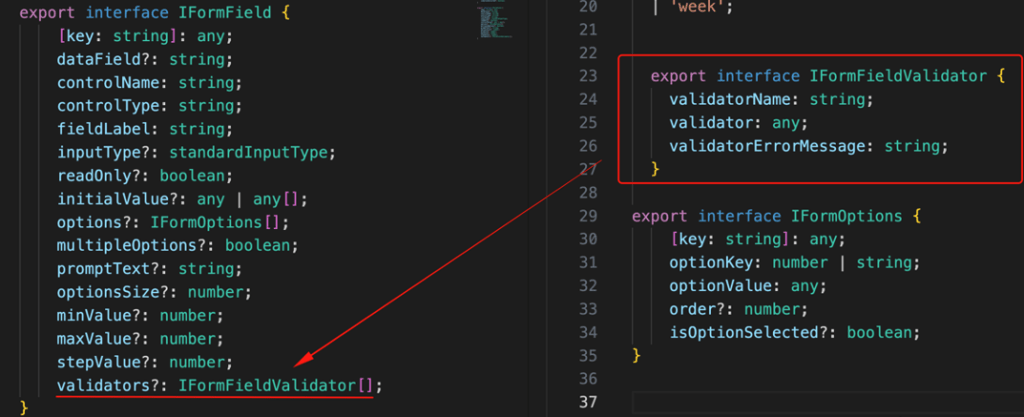
Task: Click the 'inputType?: standardInputType;' line
Action: pos(196,153)
